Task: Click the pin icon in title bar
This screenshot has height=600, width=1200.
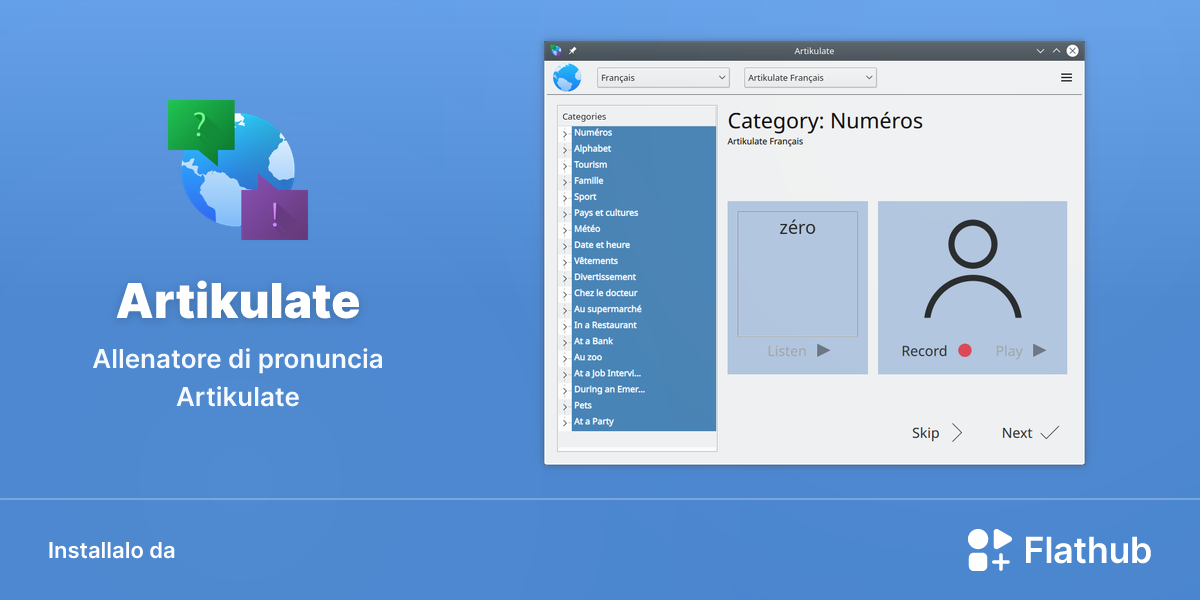Action: click(x=573, y=51)
